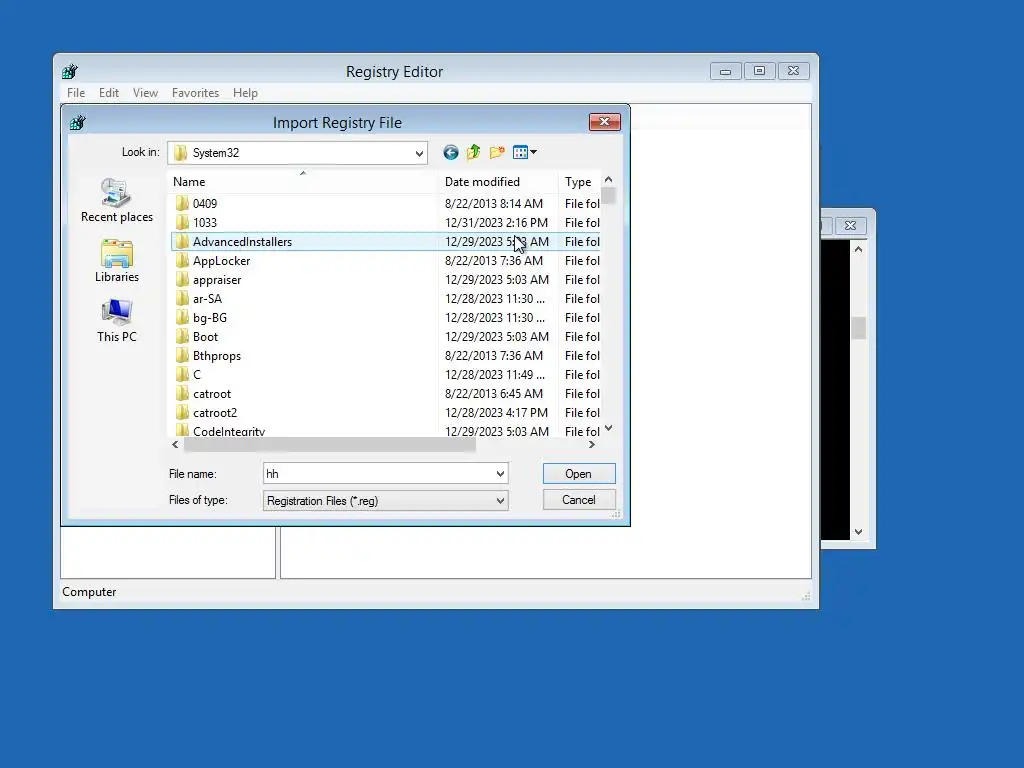Open the Edit menu
The height and width of the screenshot is (768, 1024).
pyautogui.click(x=108, y=93)
